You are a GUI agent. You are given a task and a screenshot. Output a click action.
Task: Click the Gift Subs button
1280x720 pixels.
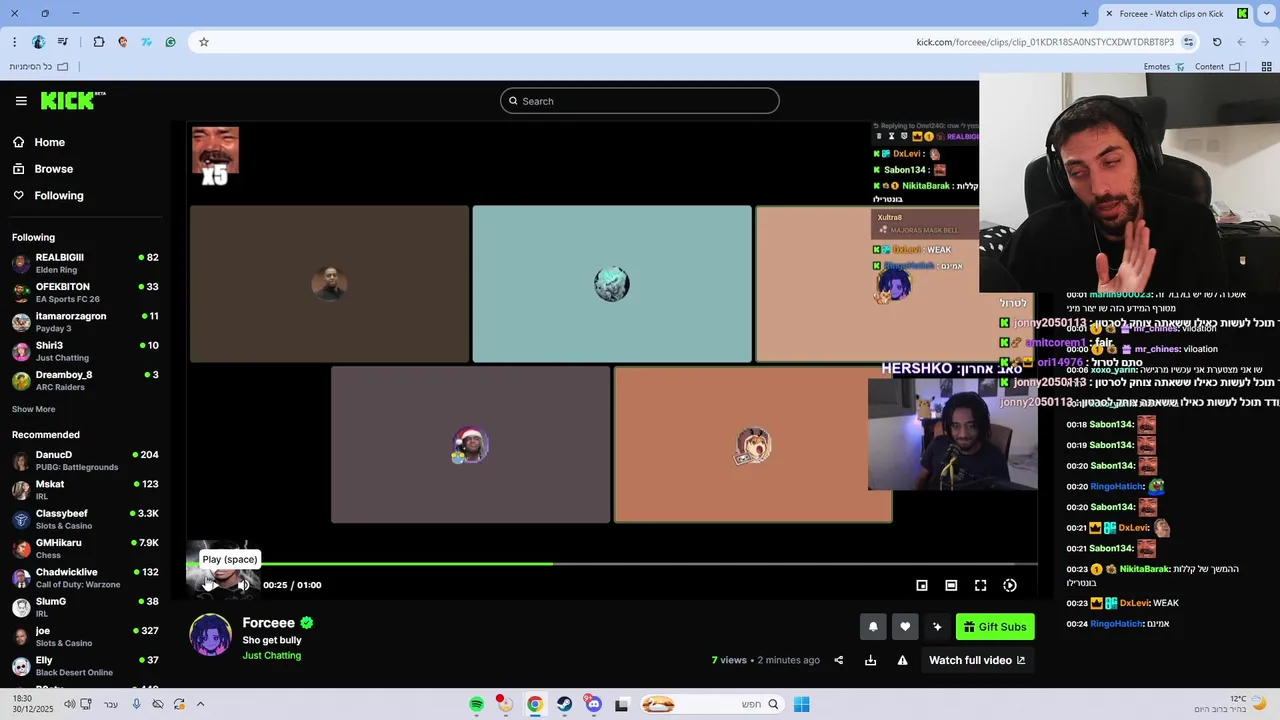click(995, 627)
